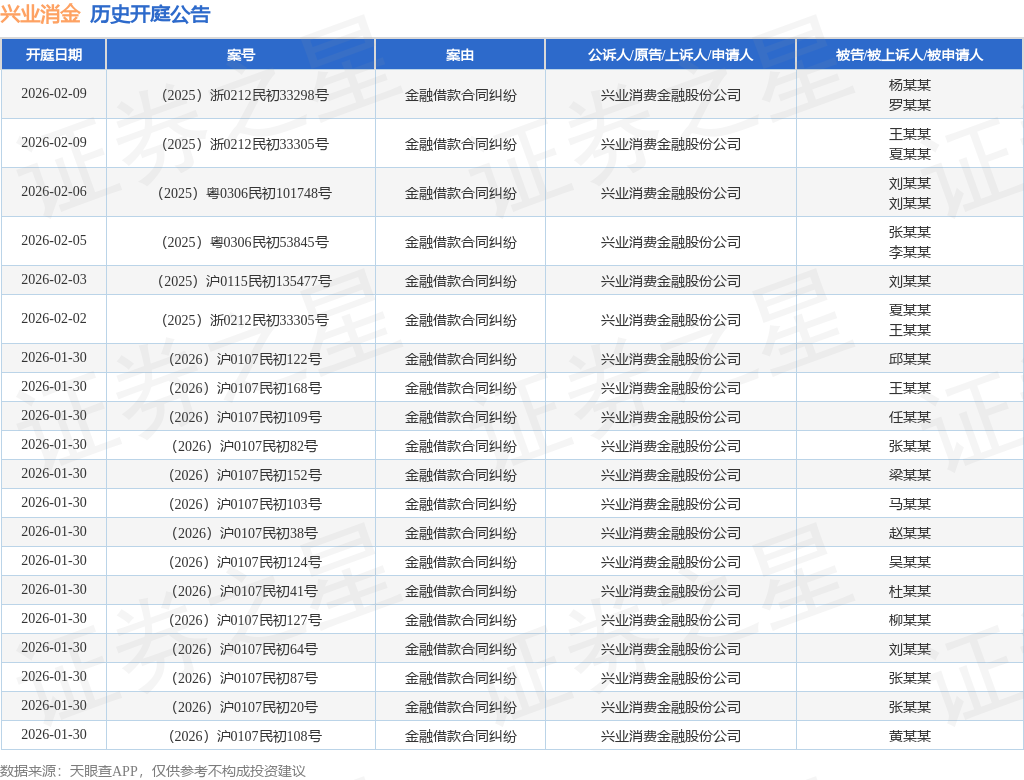Screen dimensions: 1024x780
Task: Click the 开庭日期 column header
Action: (x=54, y=55)
